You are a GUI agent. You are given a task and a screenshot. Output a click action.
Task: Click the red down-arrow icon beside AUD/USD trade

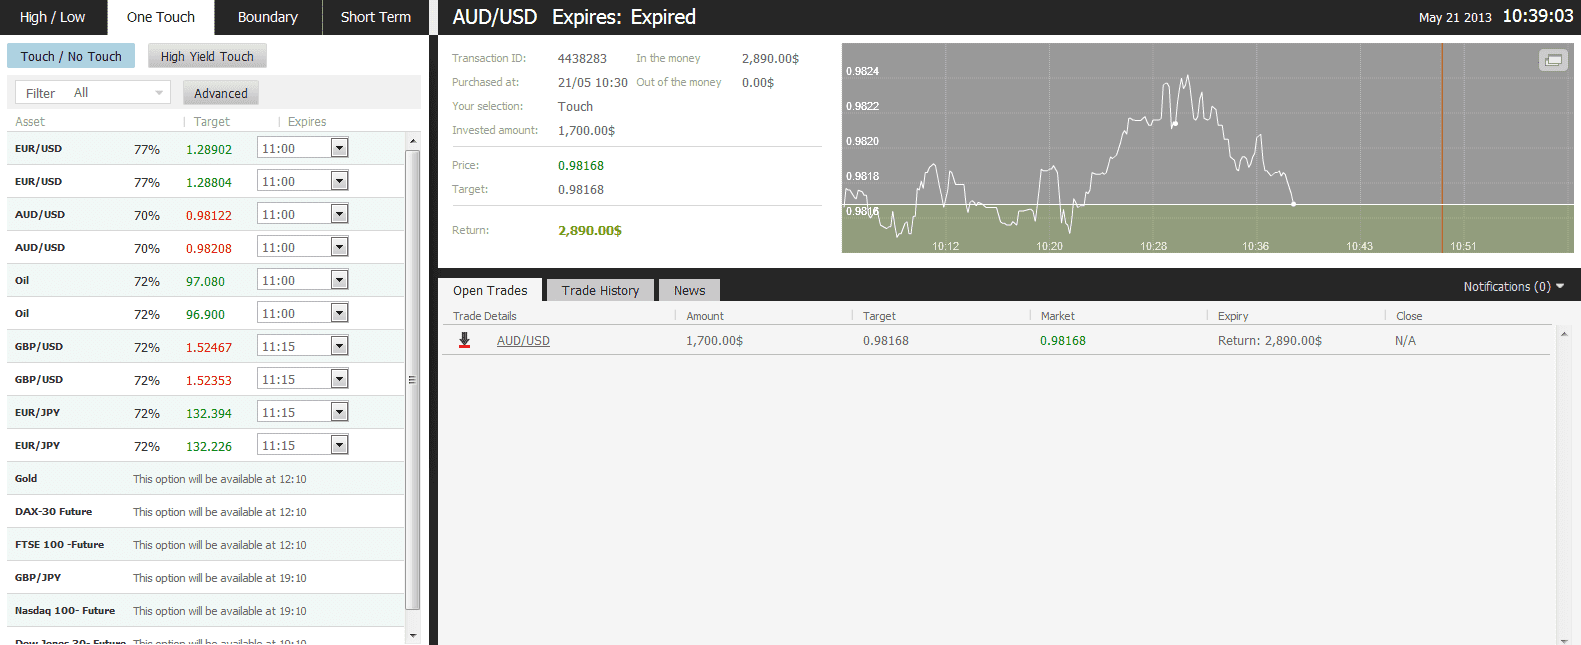[x=464, y=340]
